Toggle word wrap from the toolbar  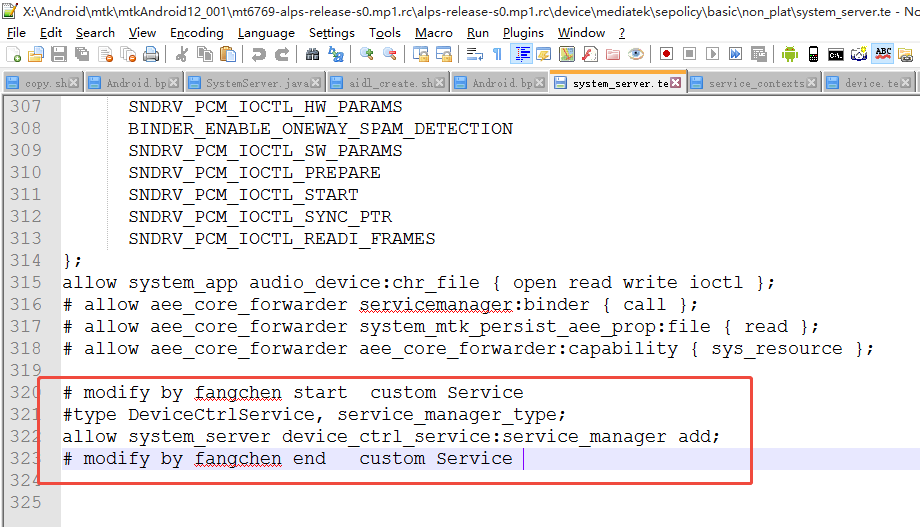tap(475, 55)
